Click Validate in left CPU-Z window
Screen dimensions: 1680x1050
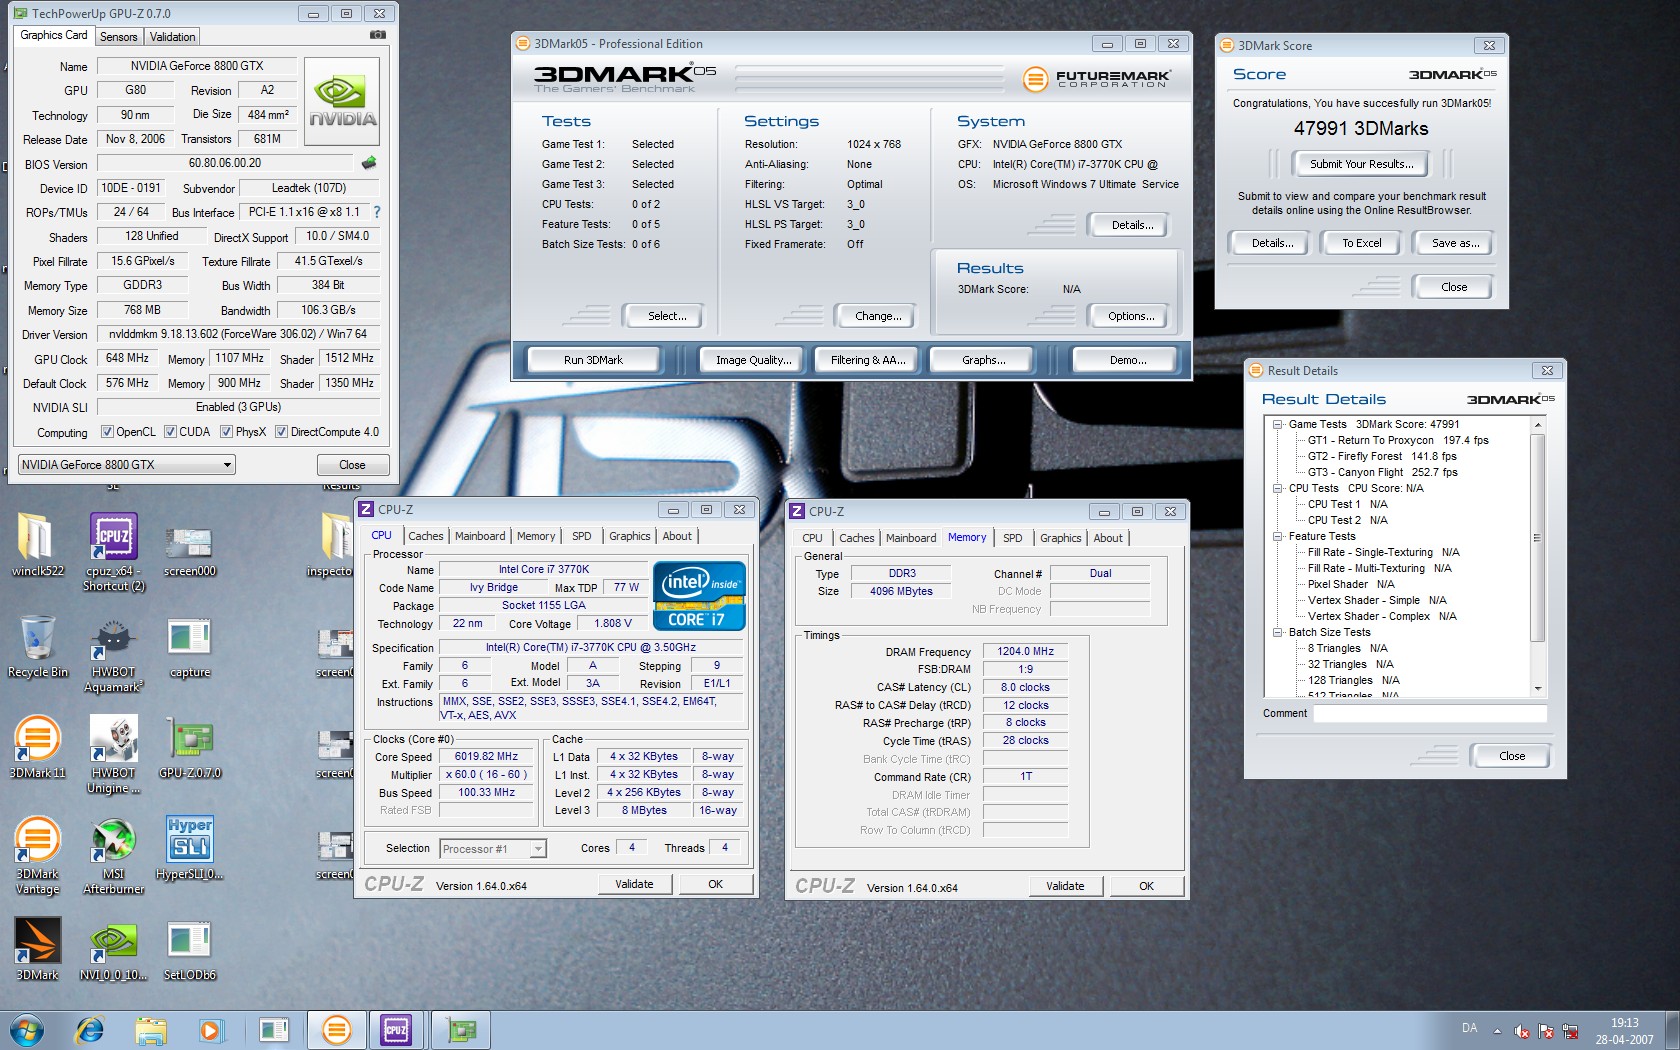[x=634, y=884]
